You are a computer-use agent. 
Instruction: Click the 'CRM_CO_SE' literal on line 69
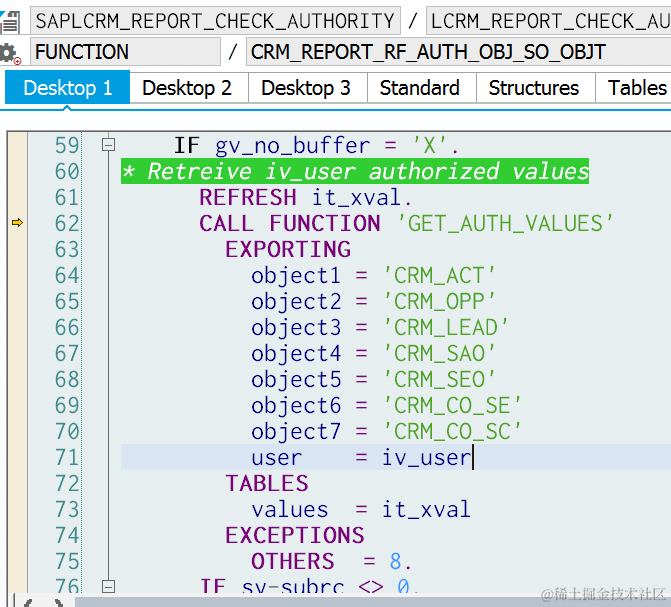pos(452,405)
